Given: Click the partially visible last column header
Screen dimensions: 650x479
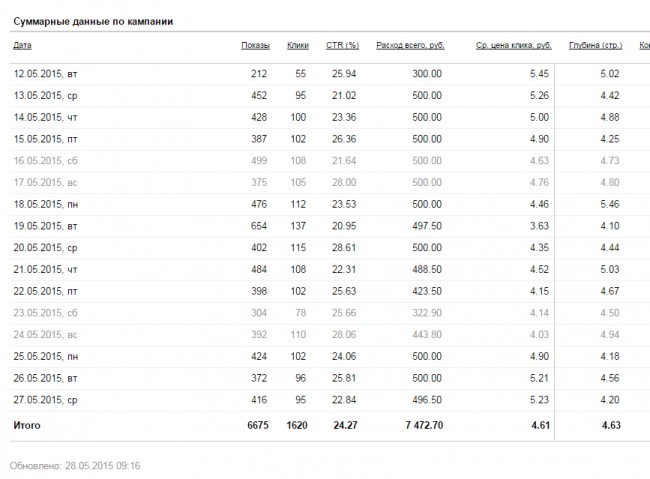Looking at the screenshot, I should point(645,45).
